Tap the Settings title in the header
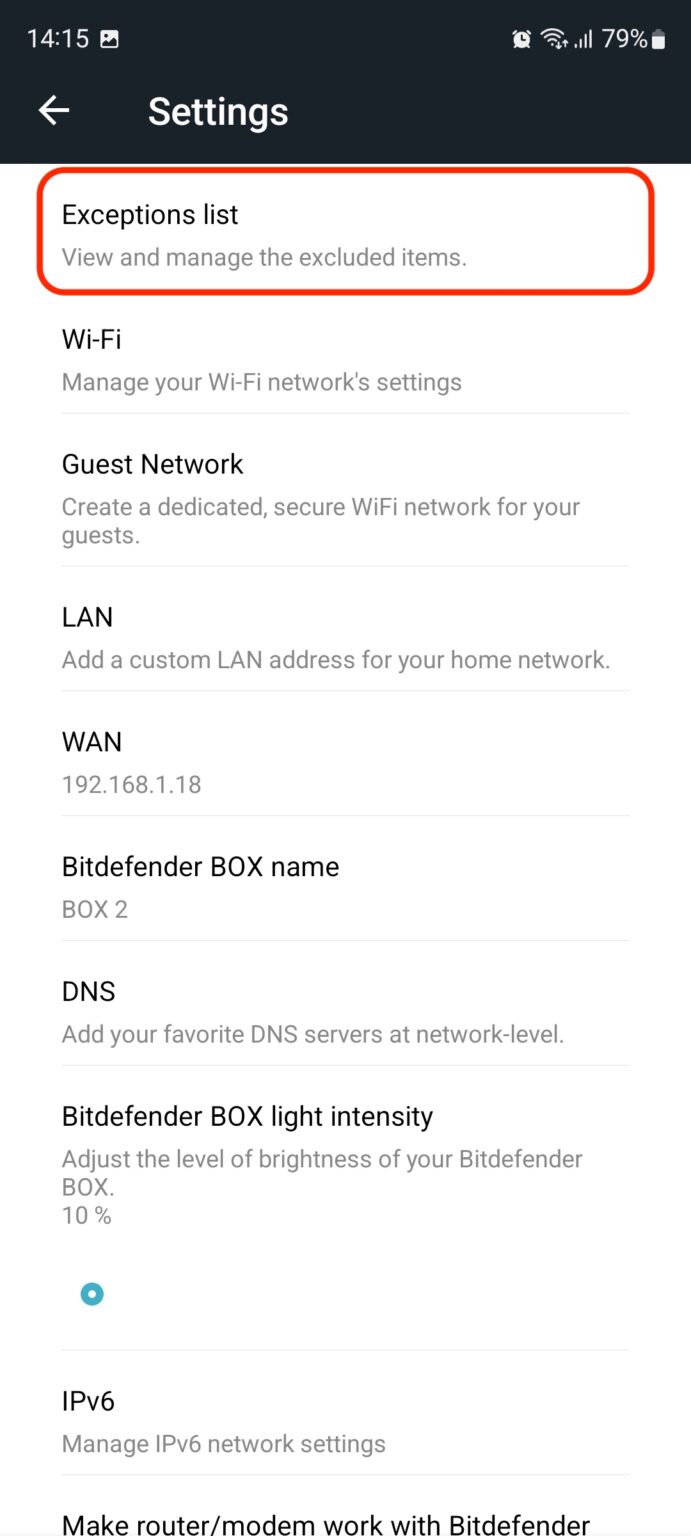Image resolution: width=691 pixels, height=1536 pixels. coord(217,111)
